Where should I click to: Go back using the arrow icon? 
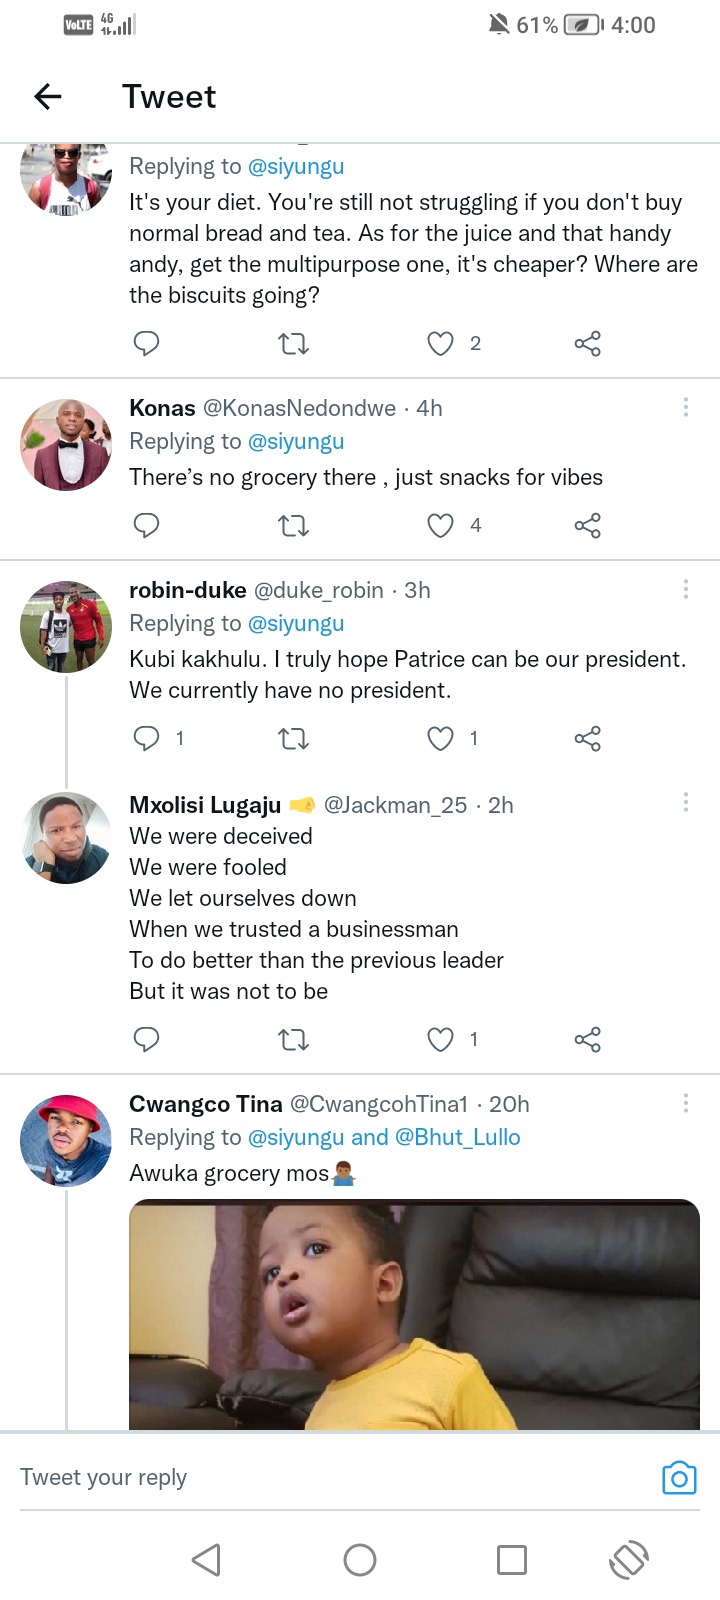pyautogui.click(x=48, y=96)
